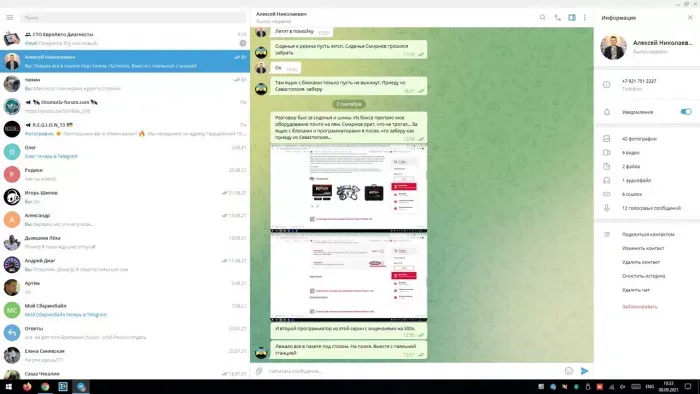Open the chat with Саша Чекалин
The width and height of the screenshot is (700, 394).
[x=125, y=373]
